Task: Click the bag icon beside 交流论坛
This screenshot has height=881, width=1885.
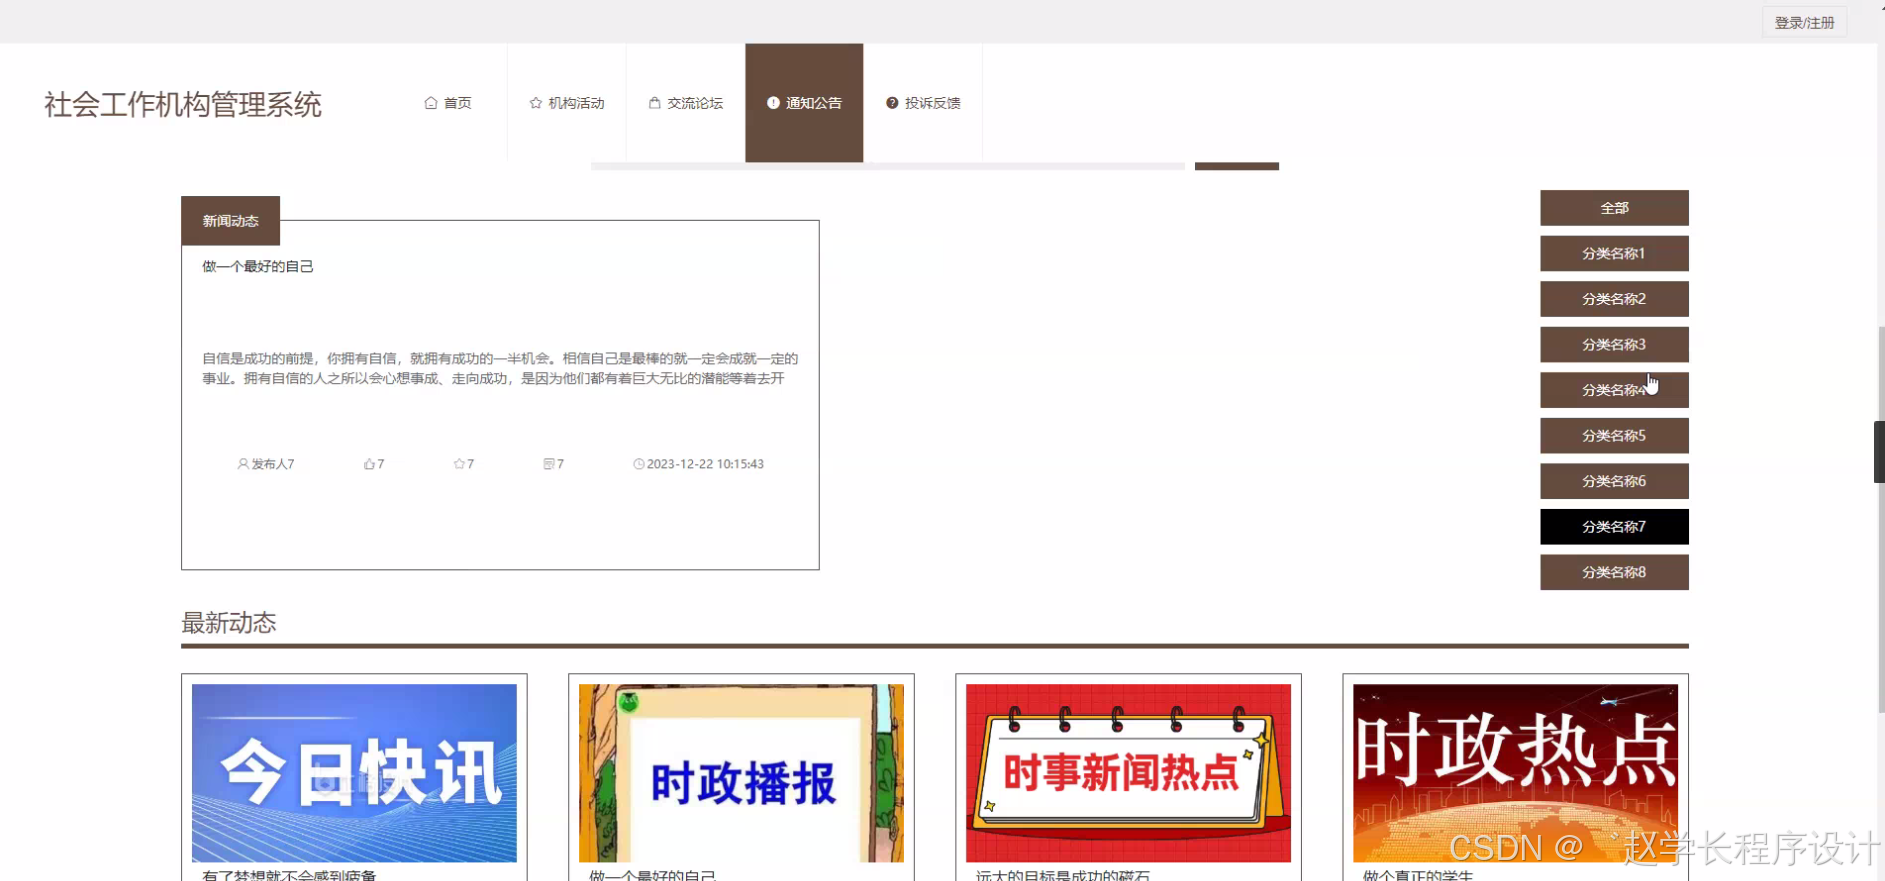Action: click(x=655, y=103)
